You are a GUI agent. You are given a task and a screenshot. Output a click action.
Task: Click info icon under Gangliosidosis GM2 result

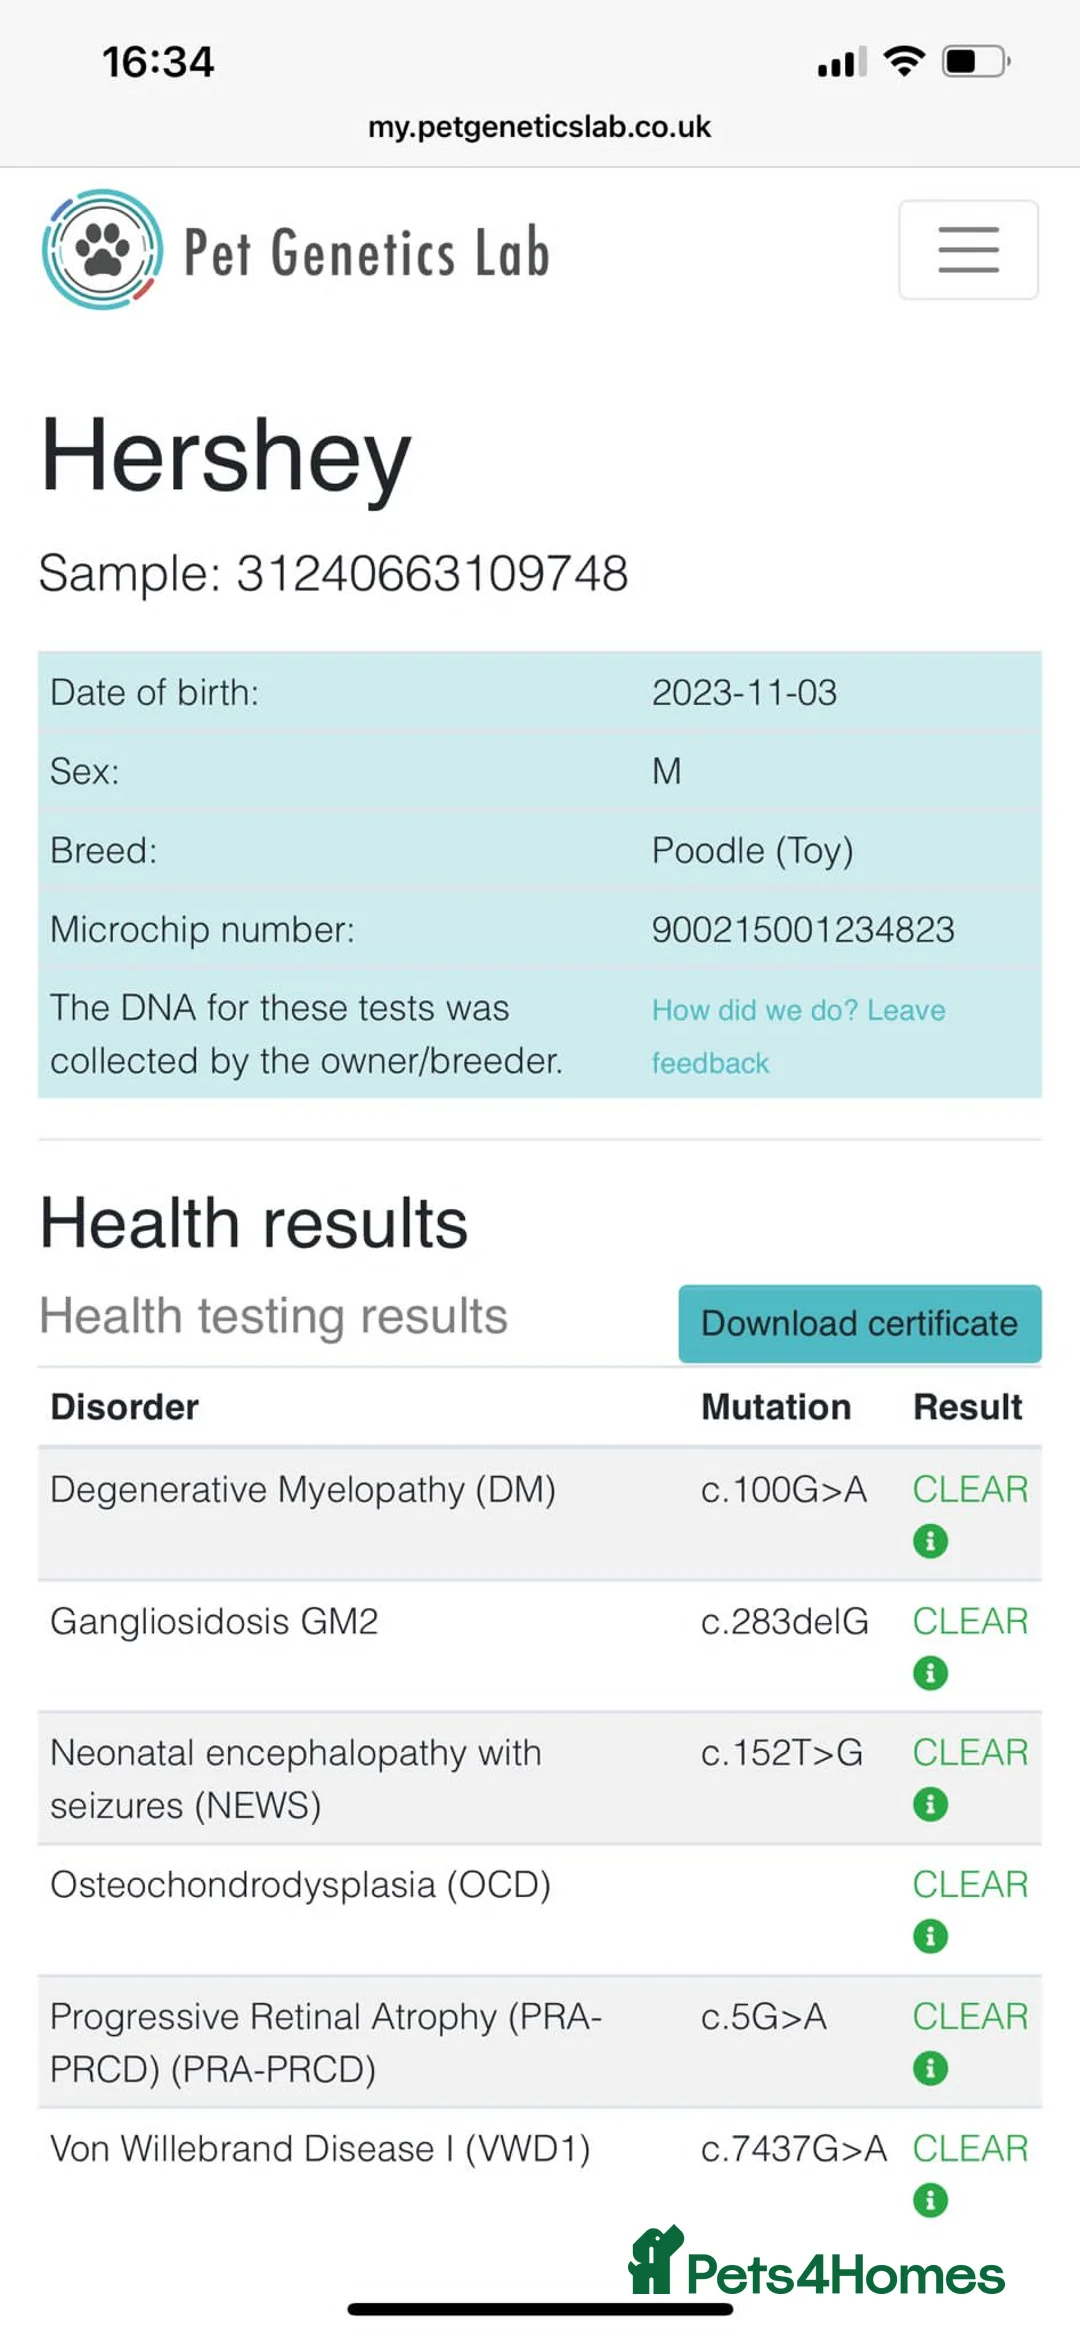(930, 1673)
